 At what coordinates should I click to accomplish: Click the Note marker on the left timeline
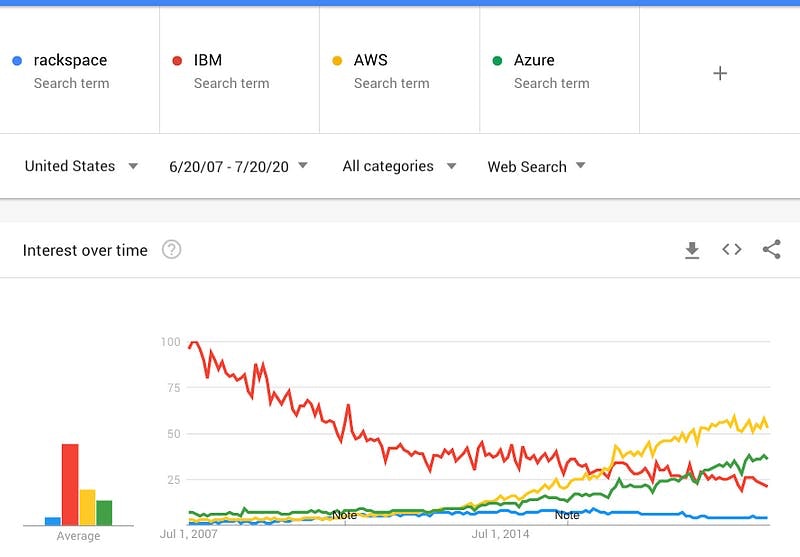[344, 515]
